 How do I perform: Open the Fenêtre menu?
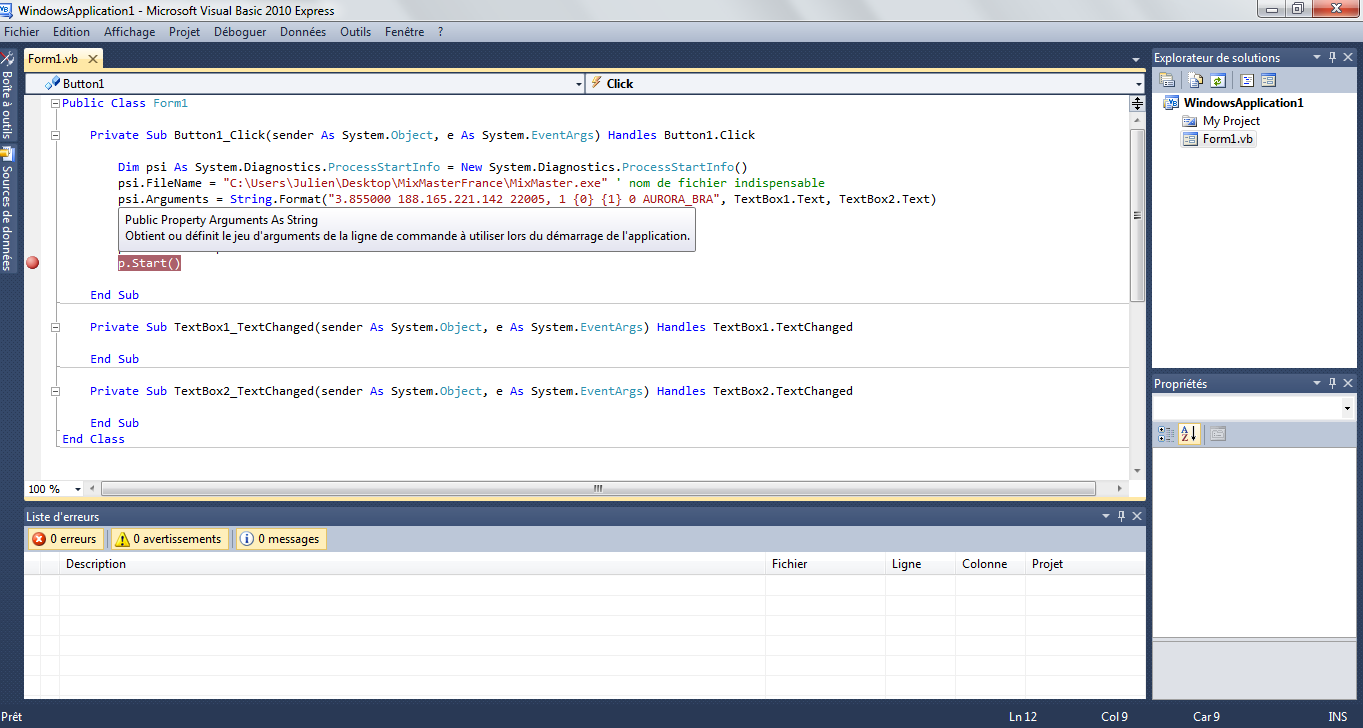(x=405, y=32)
